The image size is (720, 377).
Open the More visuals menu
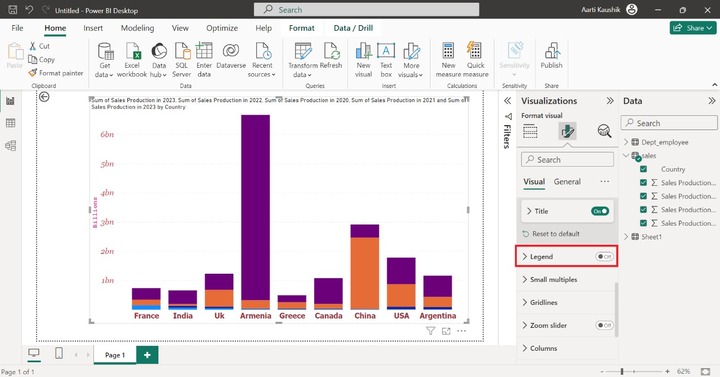click(x=411, y=60)
